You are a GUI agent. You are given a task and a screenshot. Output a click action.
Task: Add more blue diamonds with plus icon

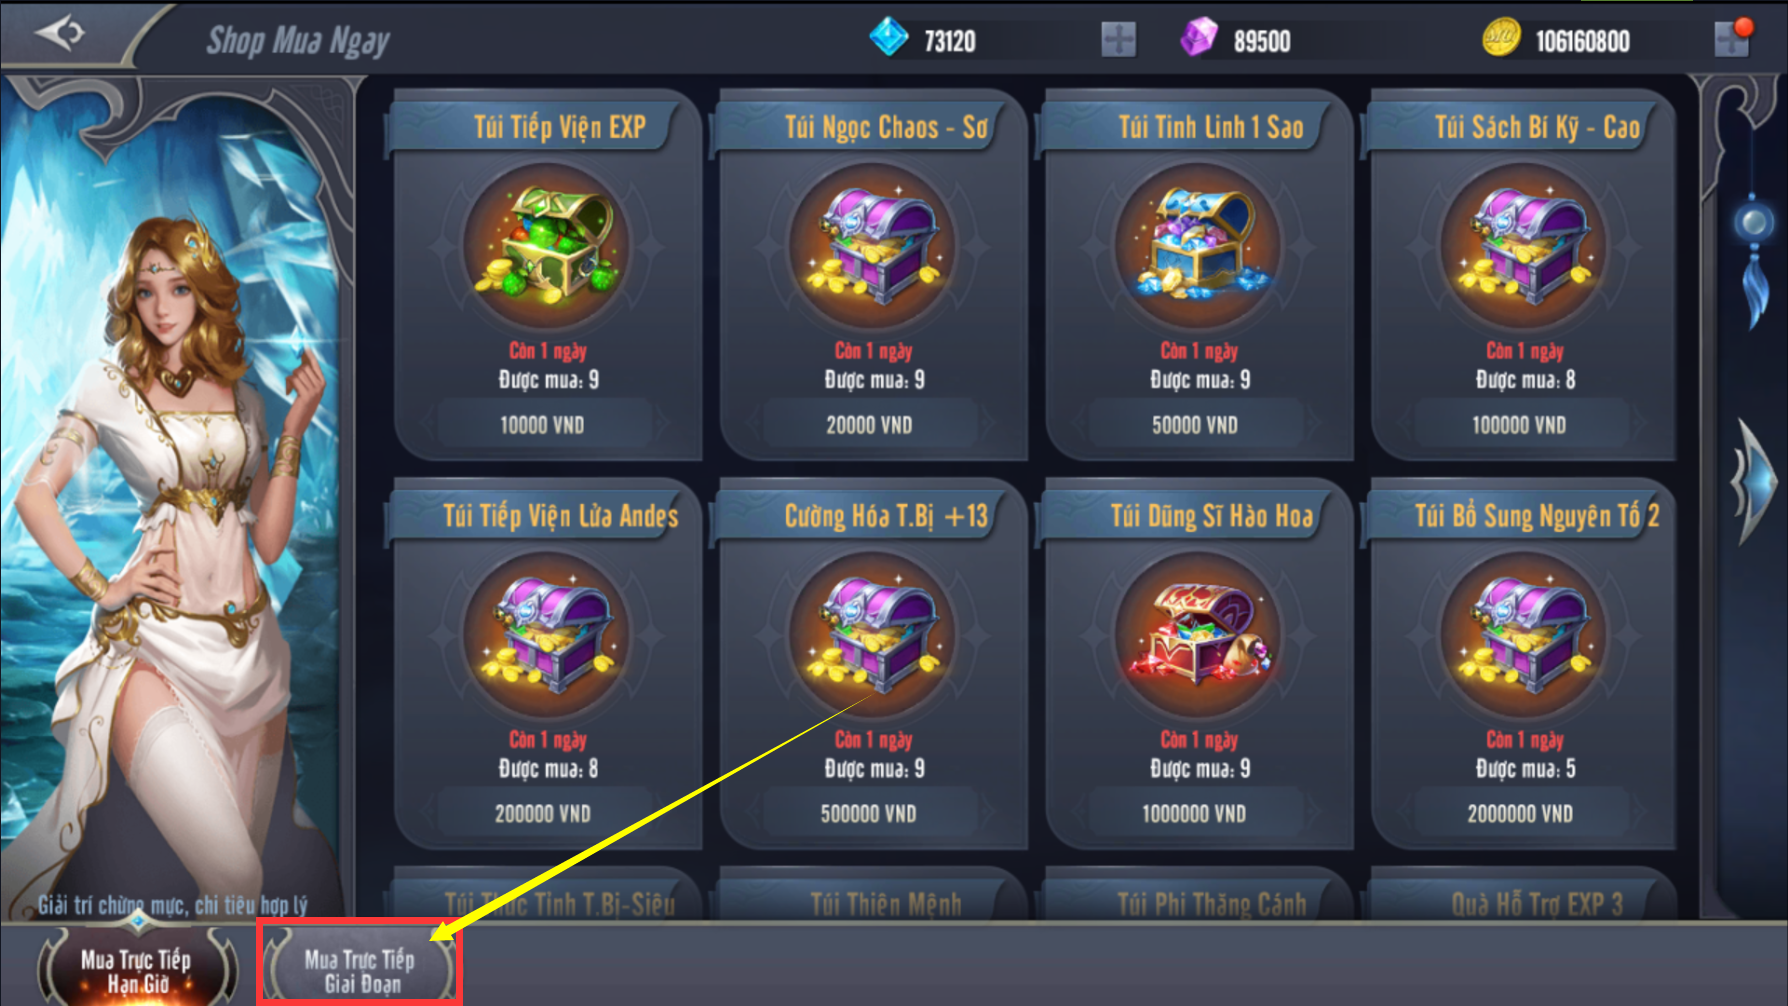[1118, 40]
